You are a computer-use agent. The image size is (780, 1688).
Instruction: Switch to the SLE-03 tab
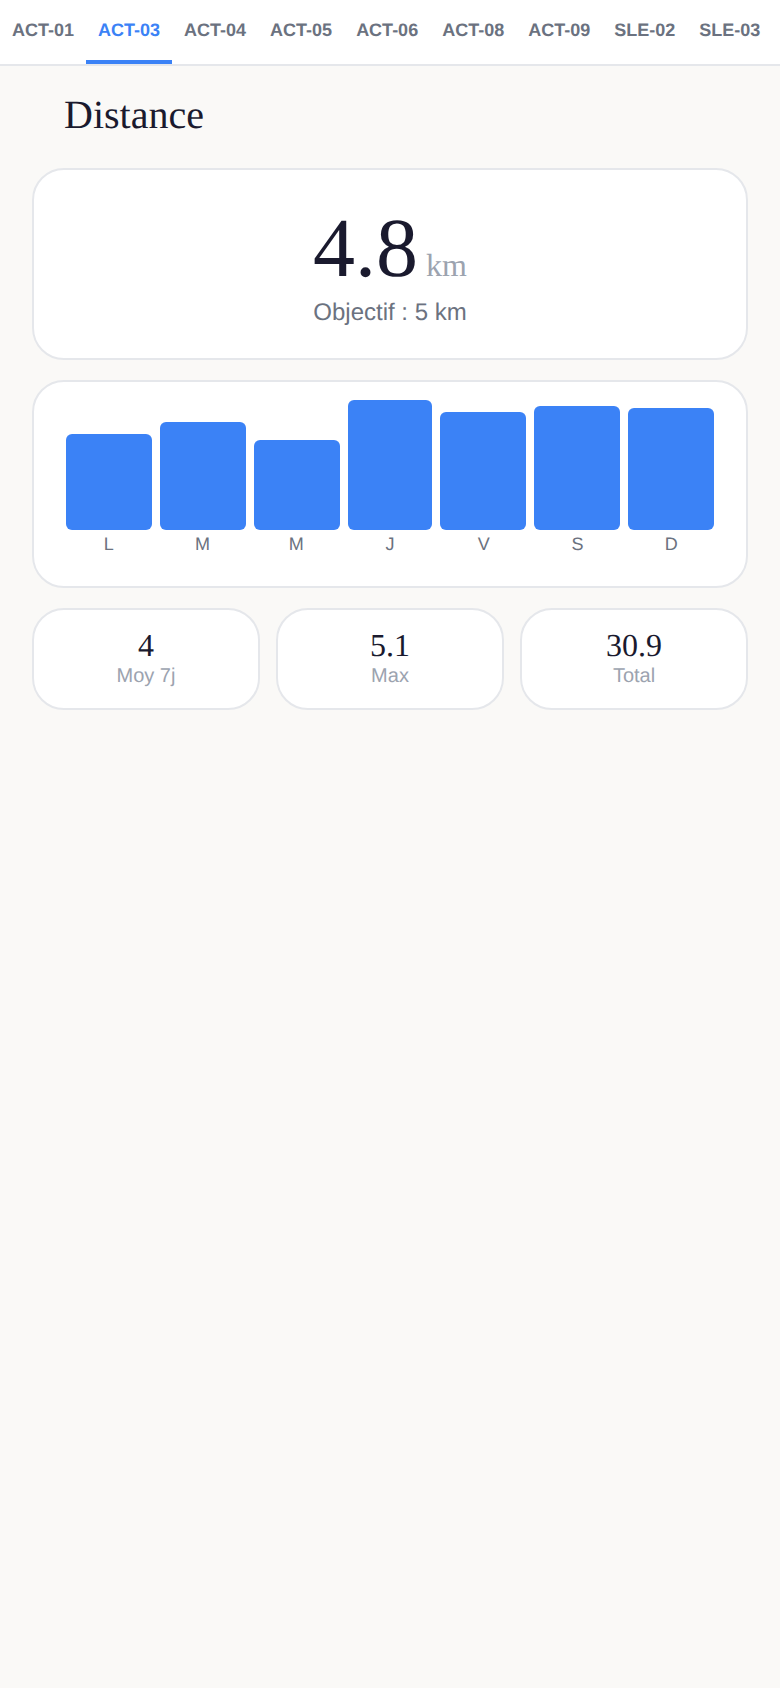[730, 31]
